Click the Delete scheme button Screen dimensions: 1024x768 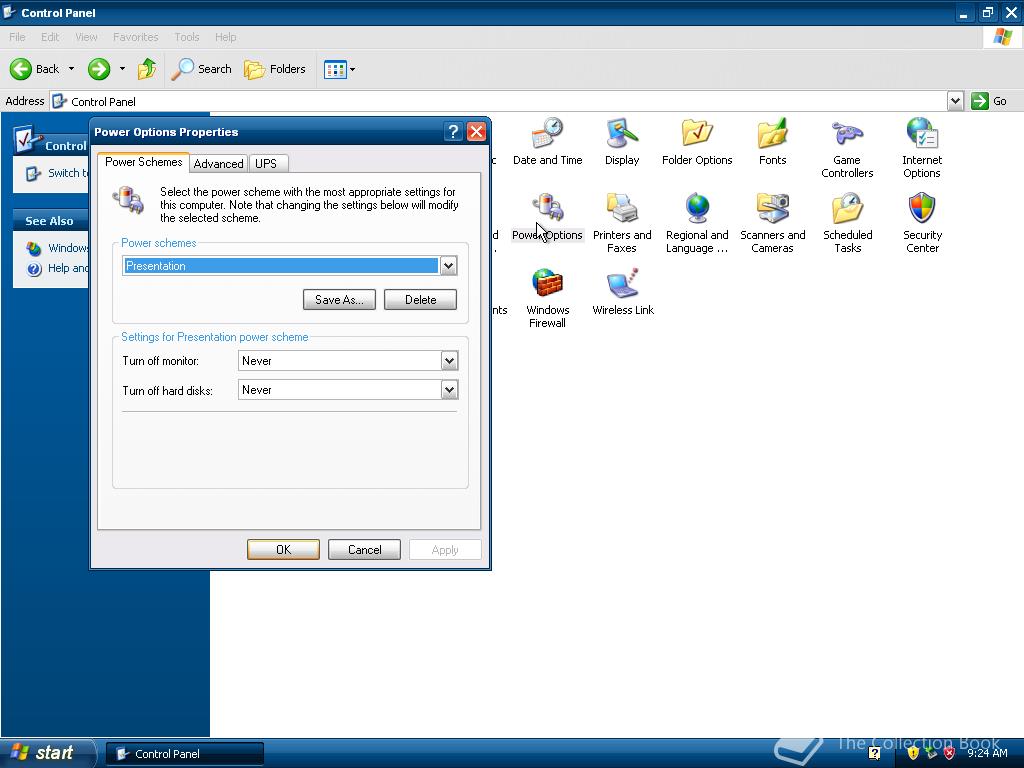point(420,300)
